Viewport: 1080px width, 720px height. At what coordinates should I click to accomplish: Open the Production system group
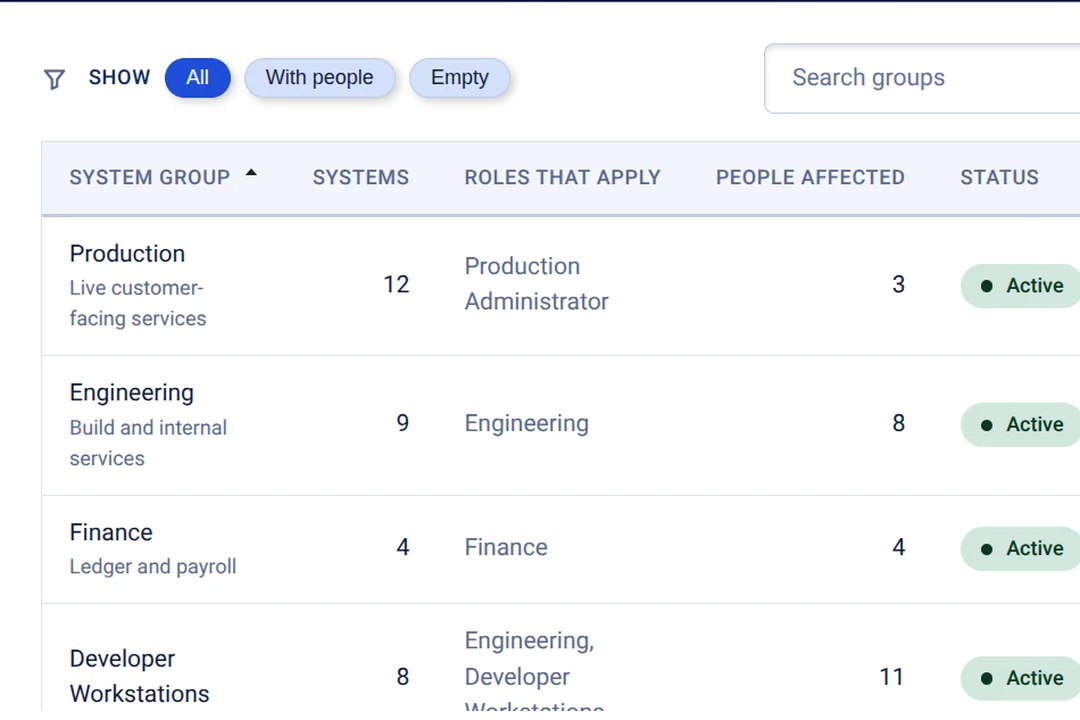127,254
